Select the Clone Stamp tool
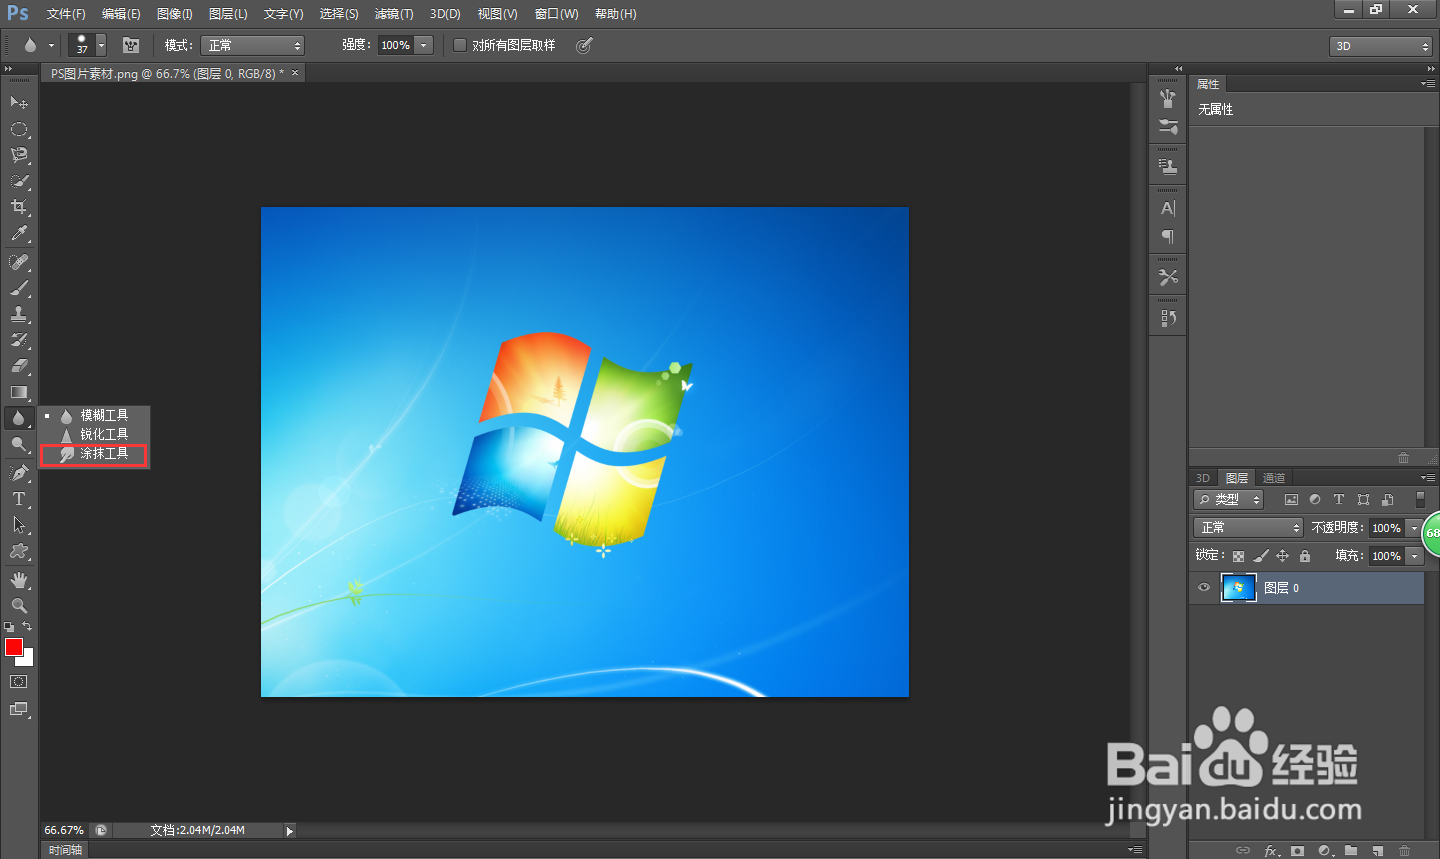 point(19,314)
